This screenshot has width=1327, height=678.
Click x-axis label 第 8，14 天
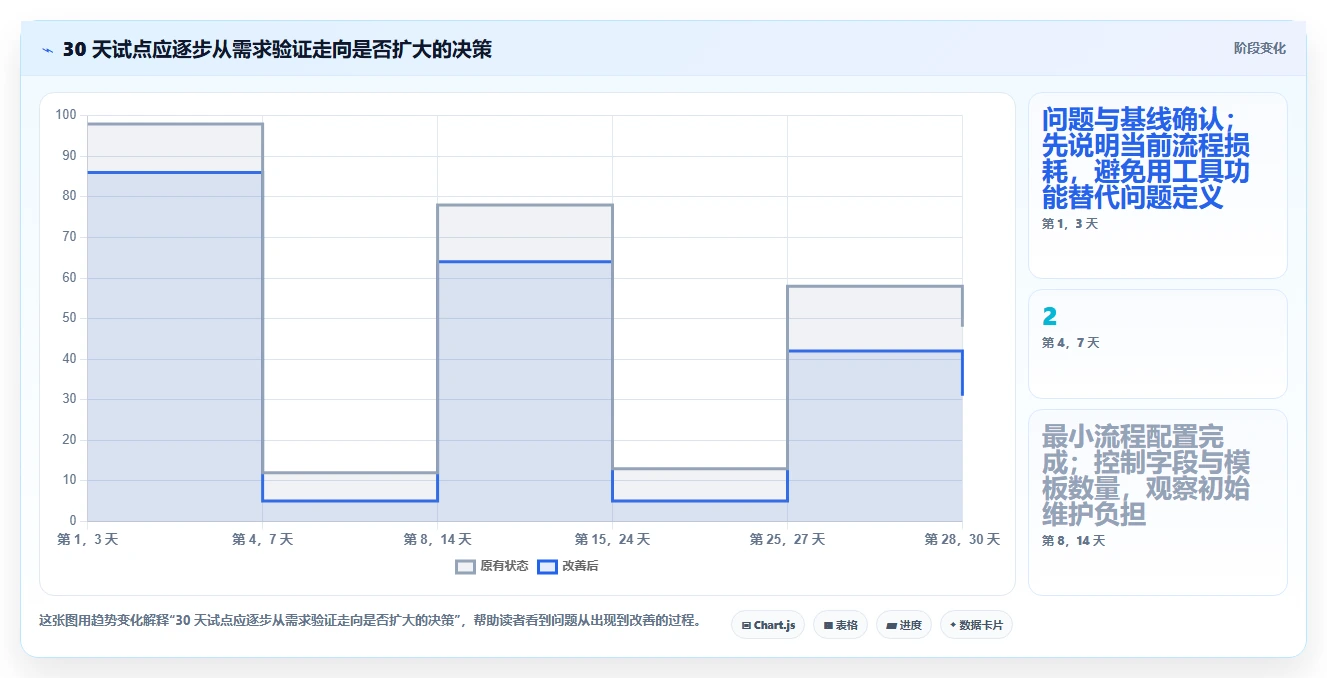437,539
